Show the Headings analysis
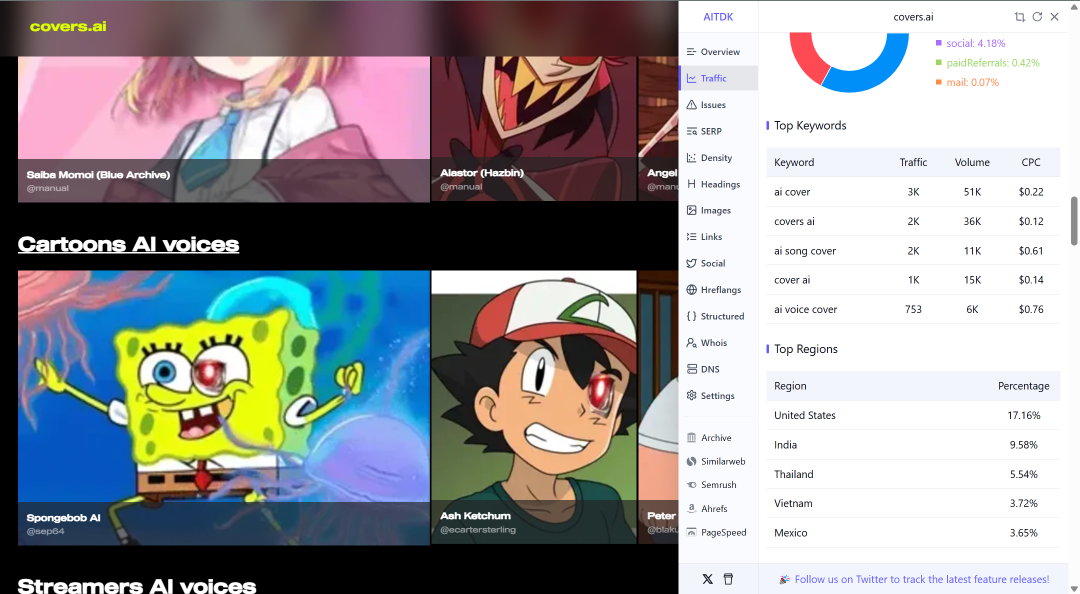 [x=718, y=184]
